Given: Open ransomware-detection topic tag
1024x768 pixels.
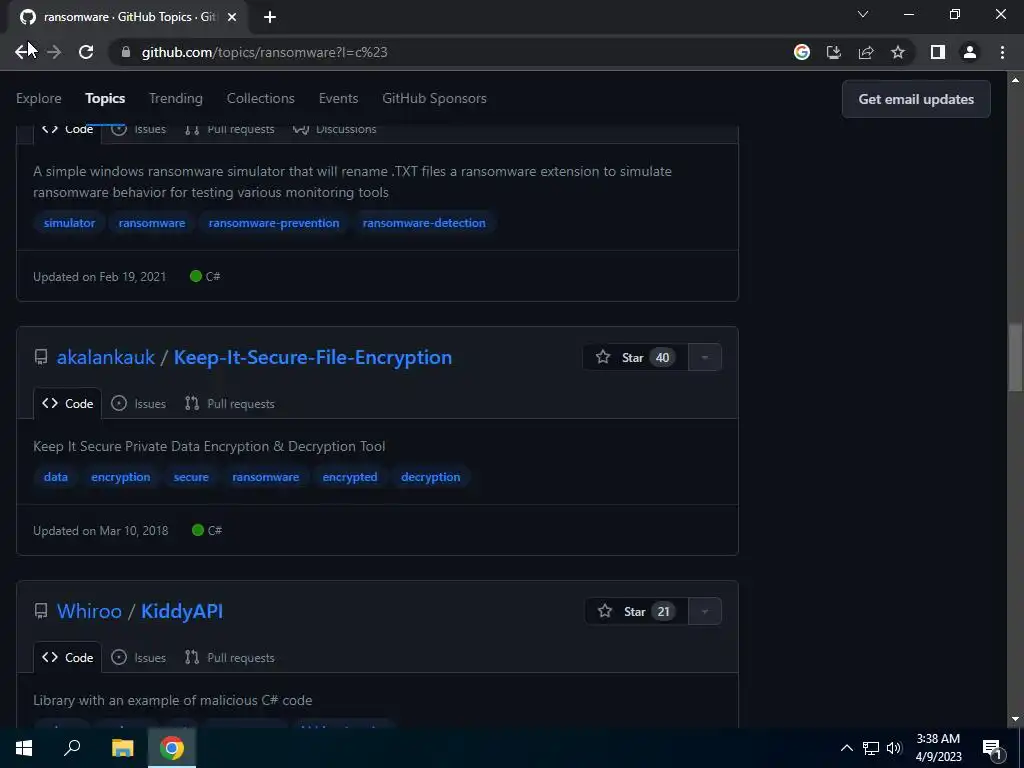Looking at the screenshot, I should click(x=424, y=223).
